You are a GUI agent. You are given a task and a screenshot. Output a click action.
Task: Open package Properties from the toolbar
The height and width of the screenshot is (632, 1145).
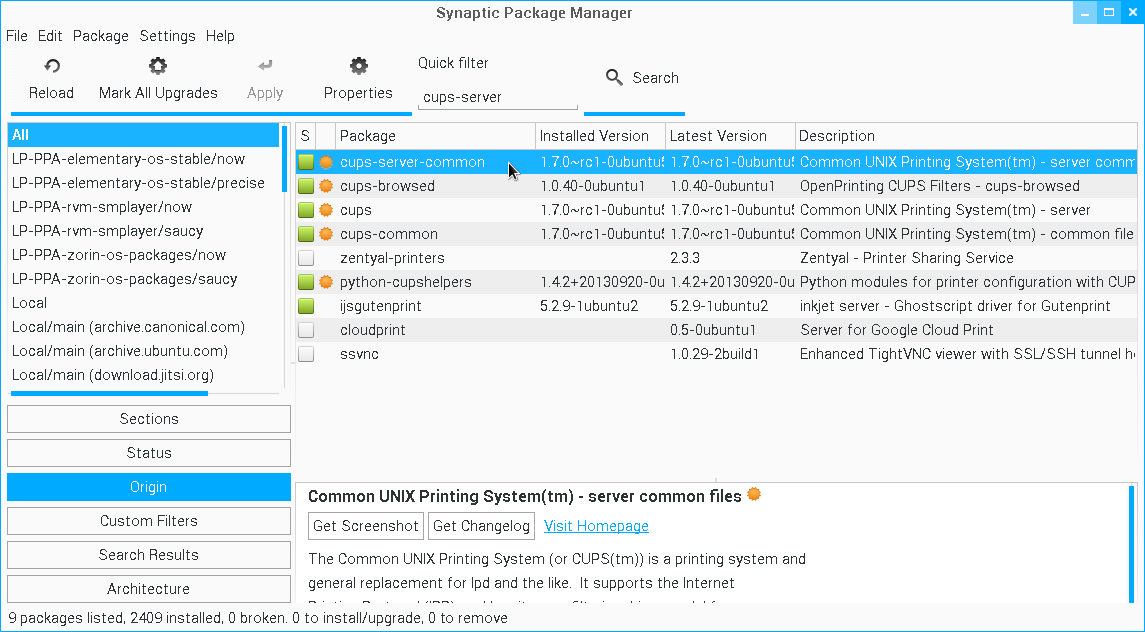point(358,67)
